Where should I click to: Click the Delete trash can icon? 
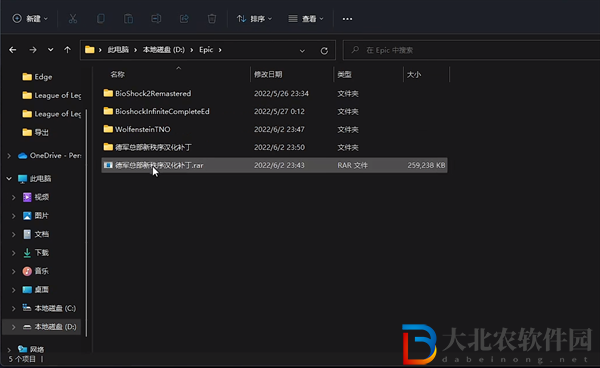click(x=212, y=18)
